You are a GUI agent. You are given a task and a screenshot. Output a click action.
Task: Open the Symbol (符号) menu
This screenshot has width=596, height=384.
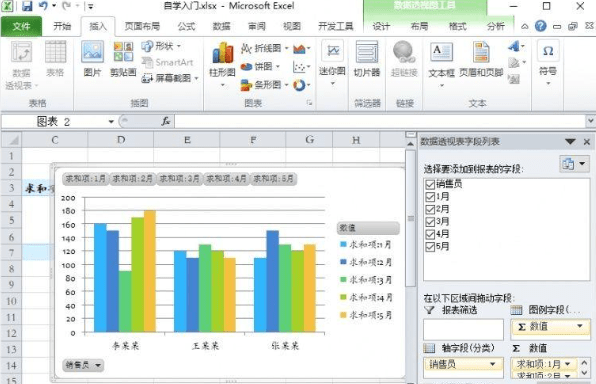click(x=548, y=63)
